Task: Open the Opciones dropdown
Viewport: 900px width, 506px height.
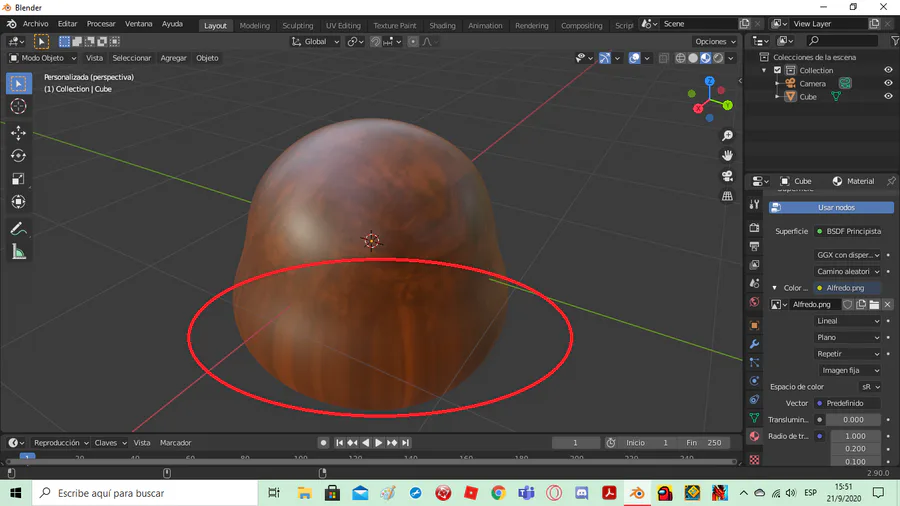Action: (715, 41)
